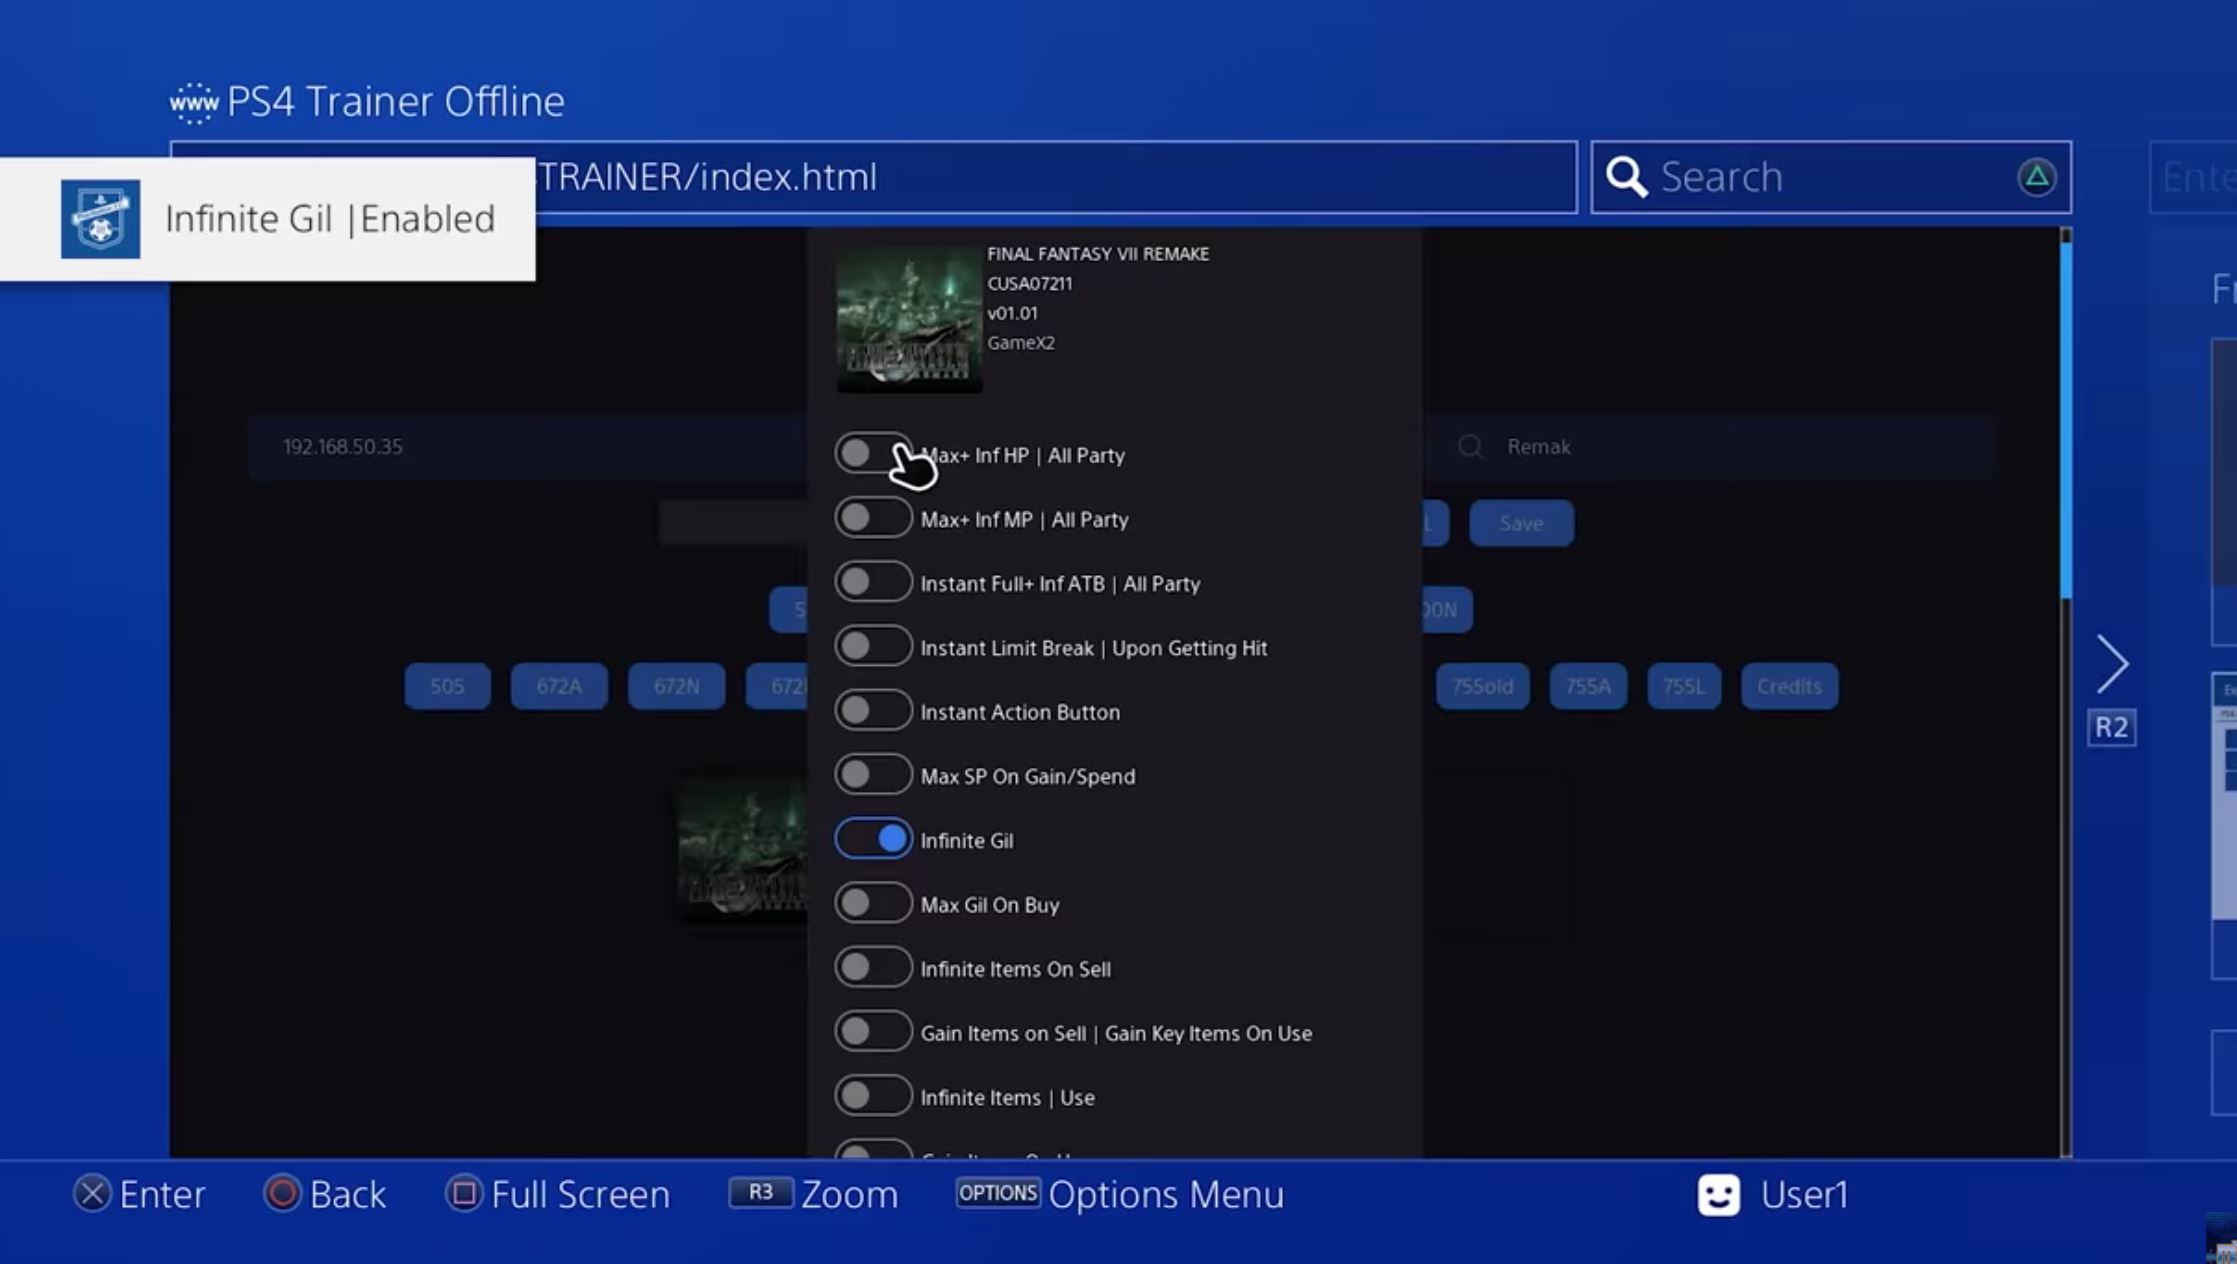2237x1264 pixels.
Task: Click the Full Screen label
Action: (580, 1194)
